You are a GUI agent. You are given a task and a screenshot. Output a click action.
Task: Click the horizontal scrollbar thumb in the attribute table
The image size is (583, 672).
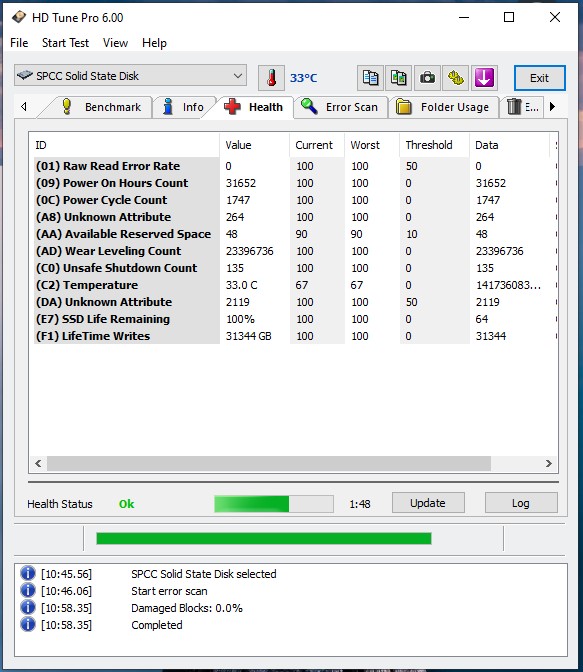[269, 463]
